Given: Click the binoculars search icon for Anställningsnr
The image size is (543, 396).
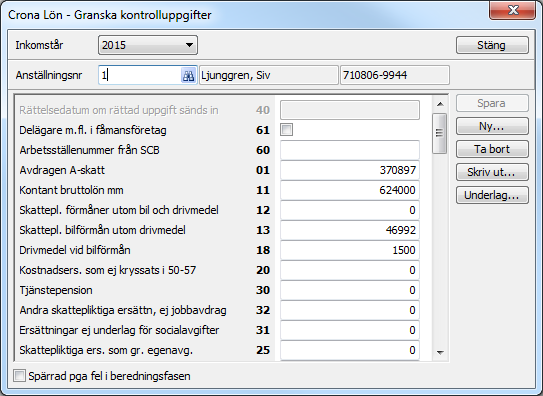Looking at the screenshot, I should pyautogui.click(x=188, y=75).
